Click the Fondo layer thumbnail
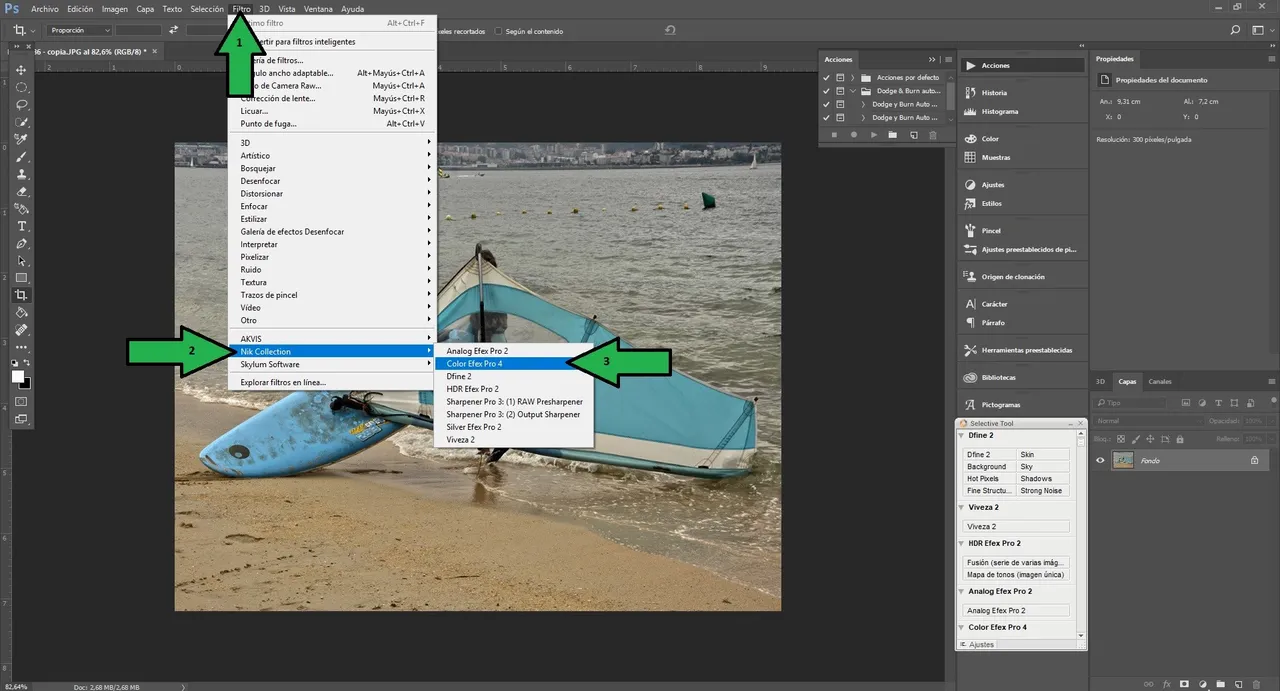1280x691 pixels. 1123,460
